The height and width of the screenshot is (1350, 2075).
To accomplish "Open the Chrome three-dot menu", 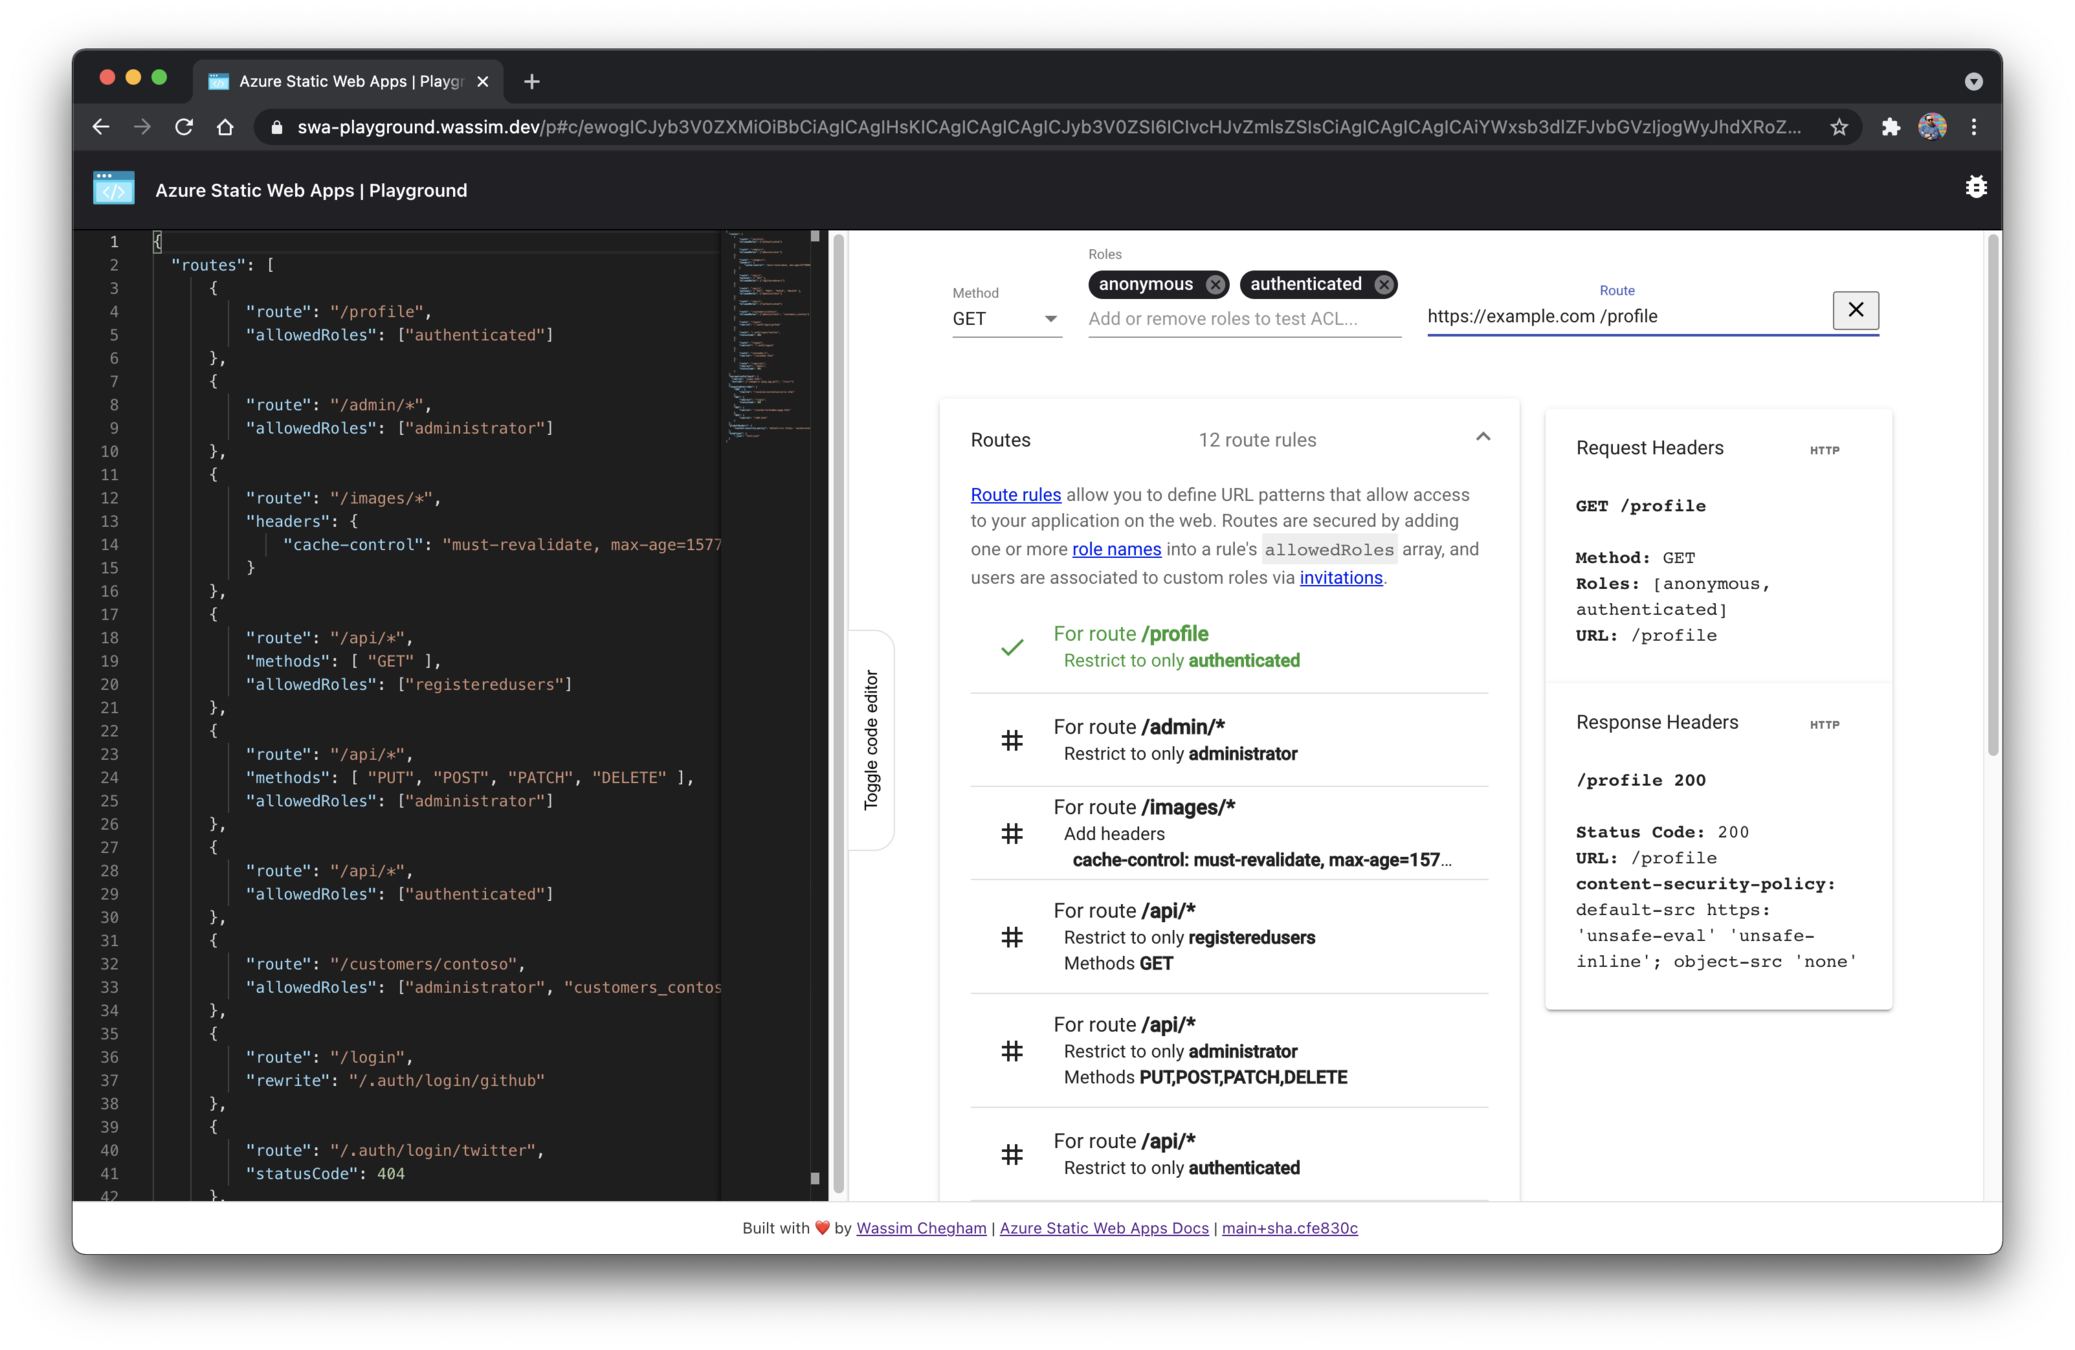I will click(1973, 127).
